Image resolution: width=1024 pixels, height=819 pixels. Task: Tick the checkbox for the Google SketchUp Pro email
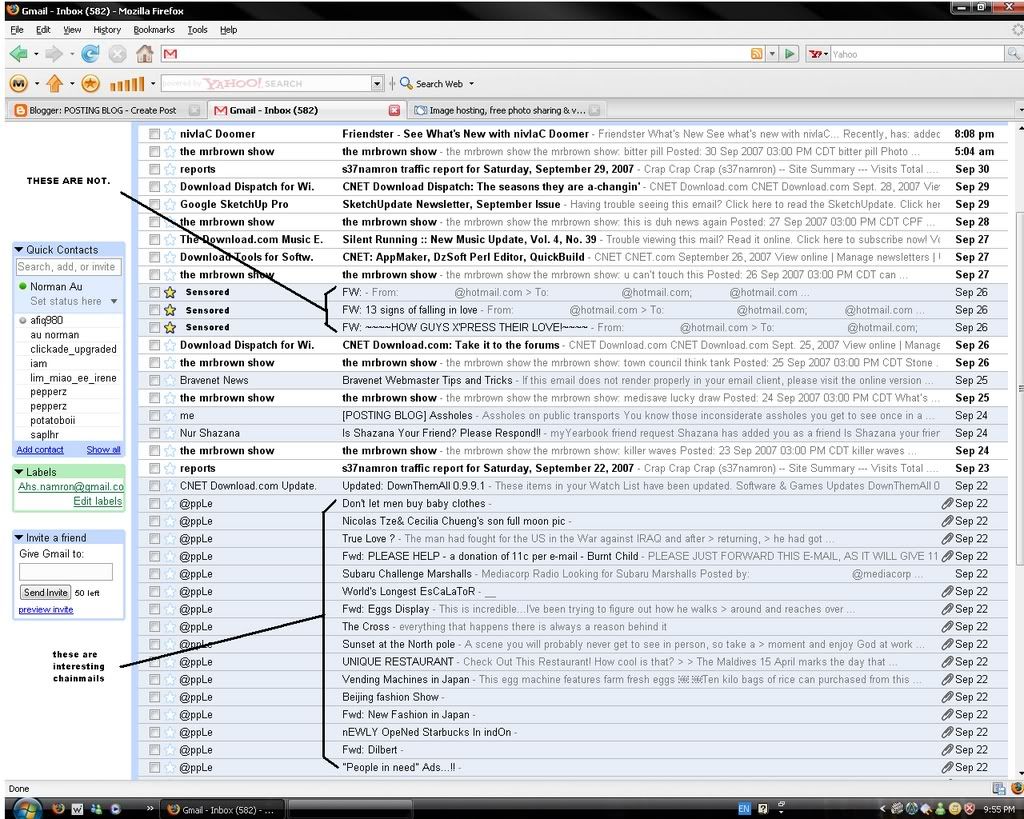tap(154, 204)
